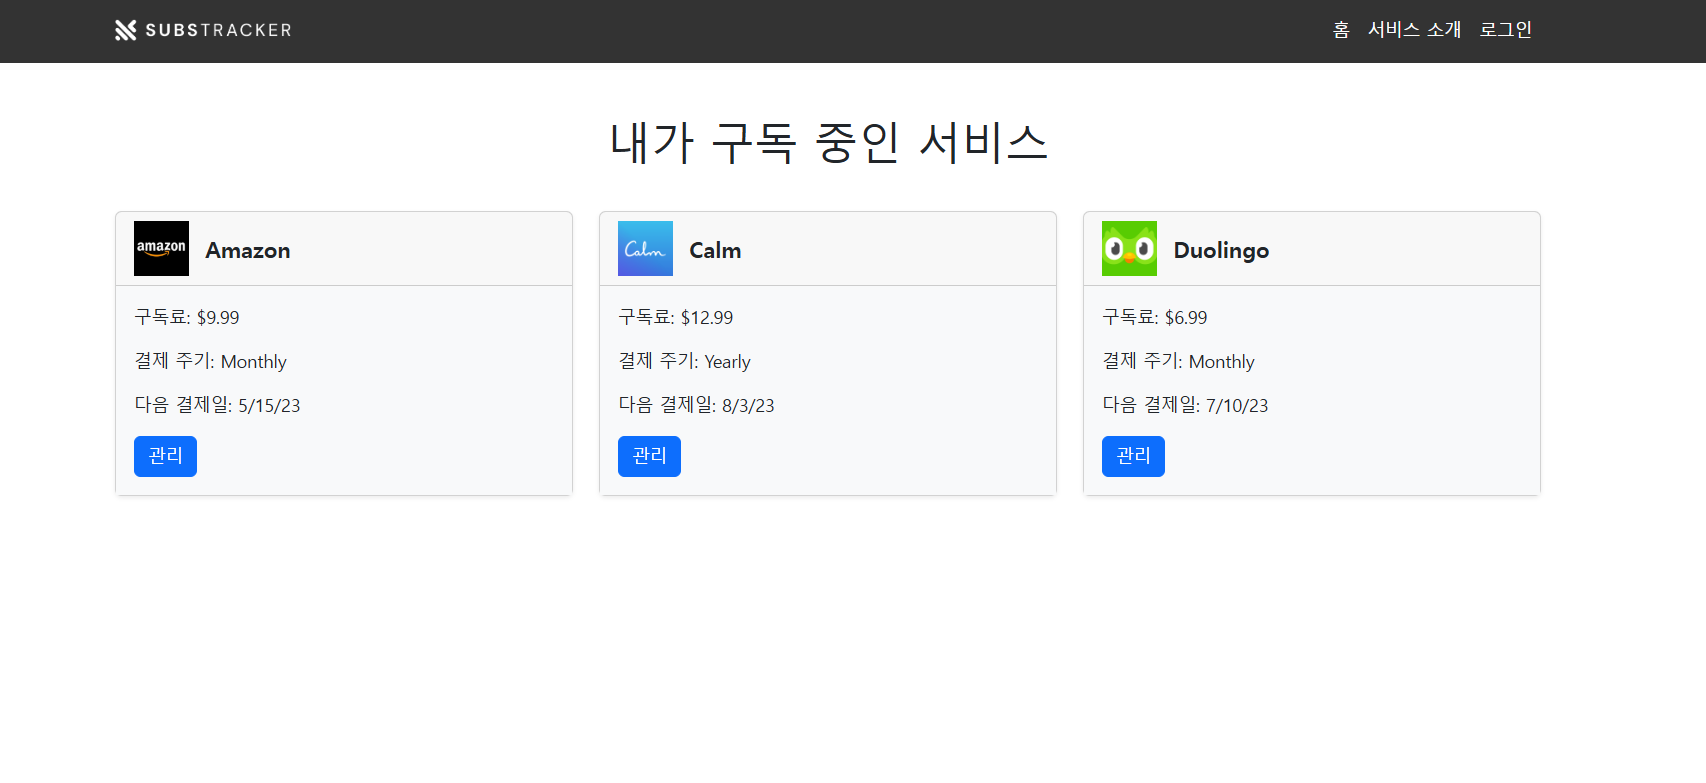
Task: Go to the 로그인 page
Action: tap(1505, 30)
